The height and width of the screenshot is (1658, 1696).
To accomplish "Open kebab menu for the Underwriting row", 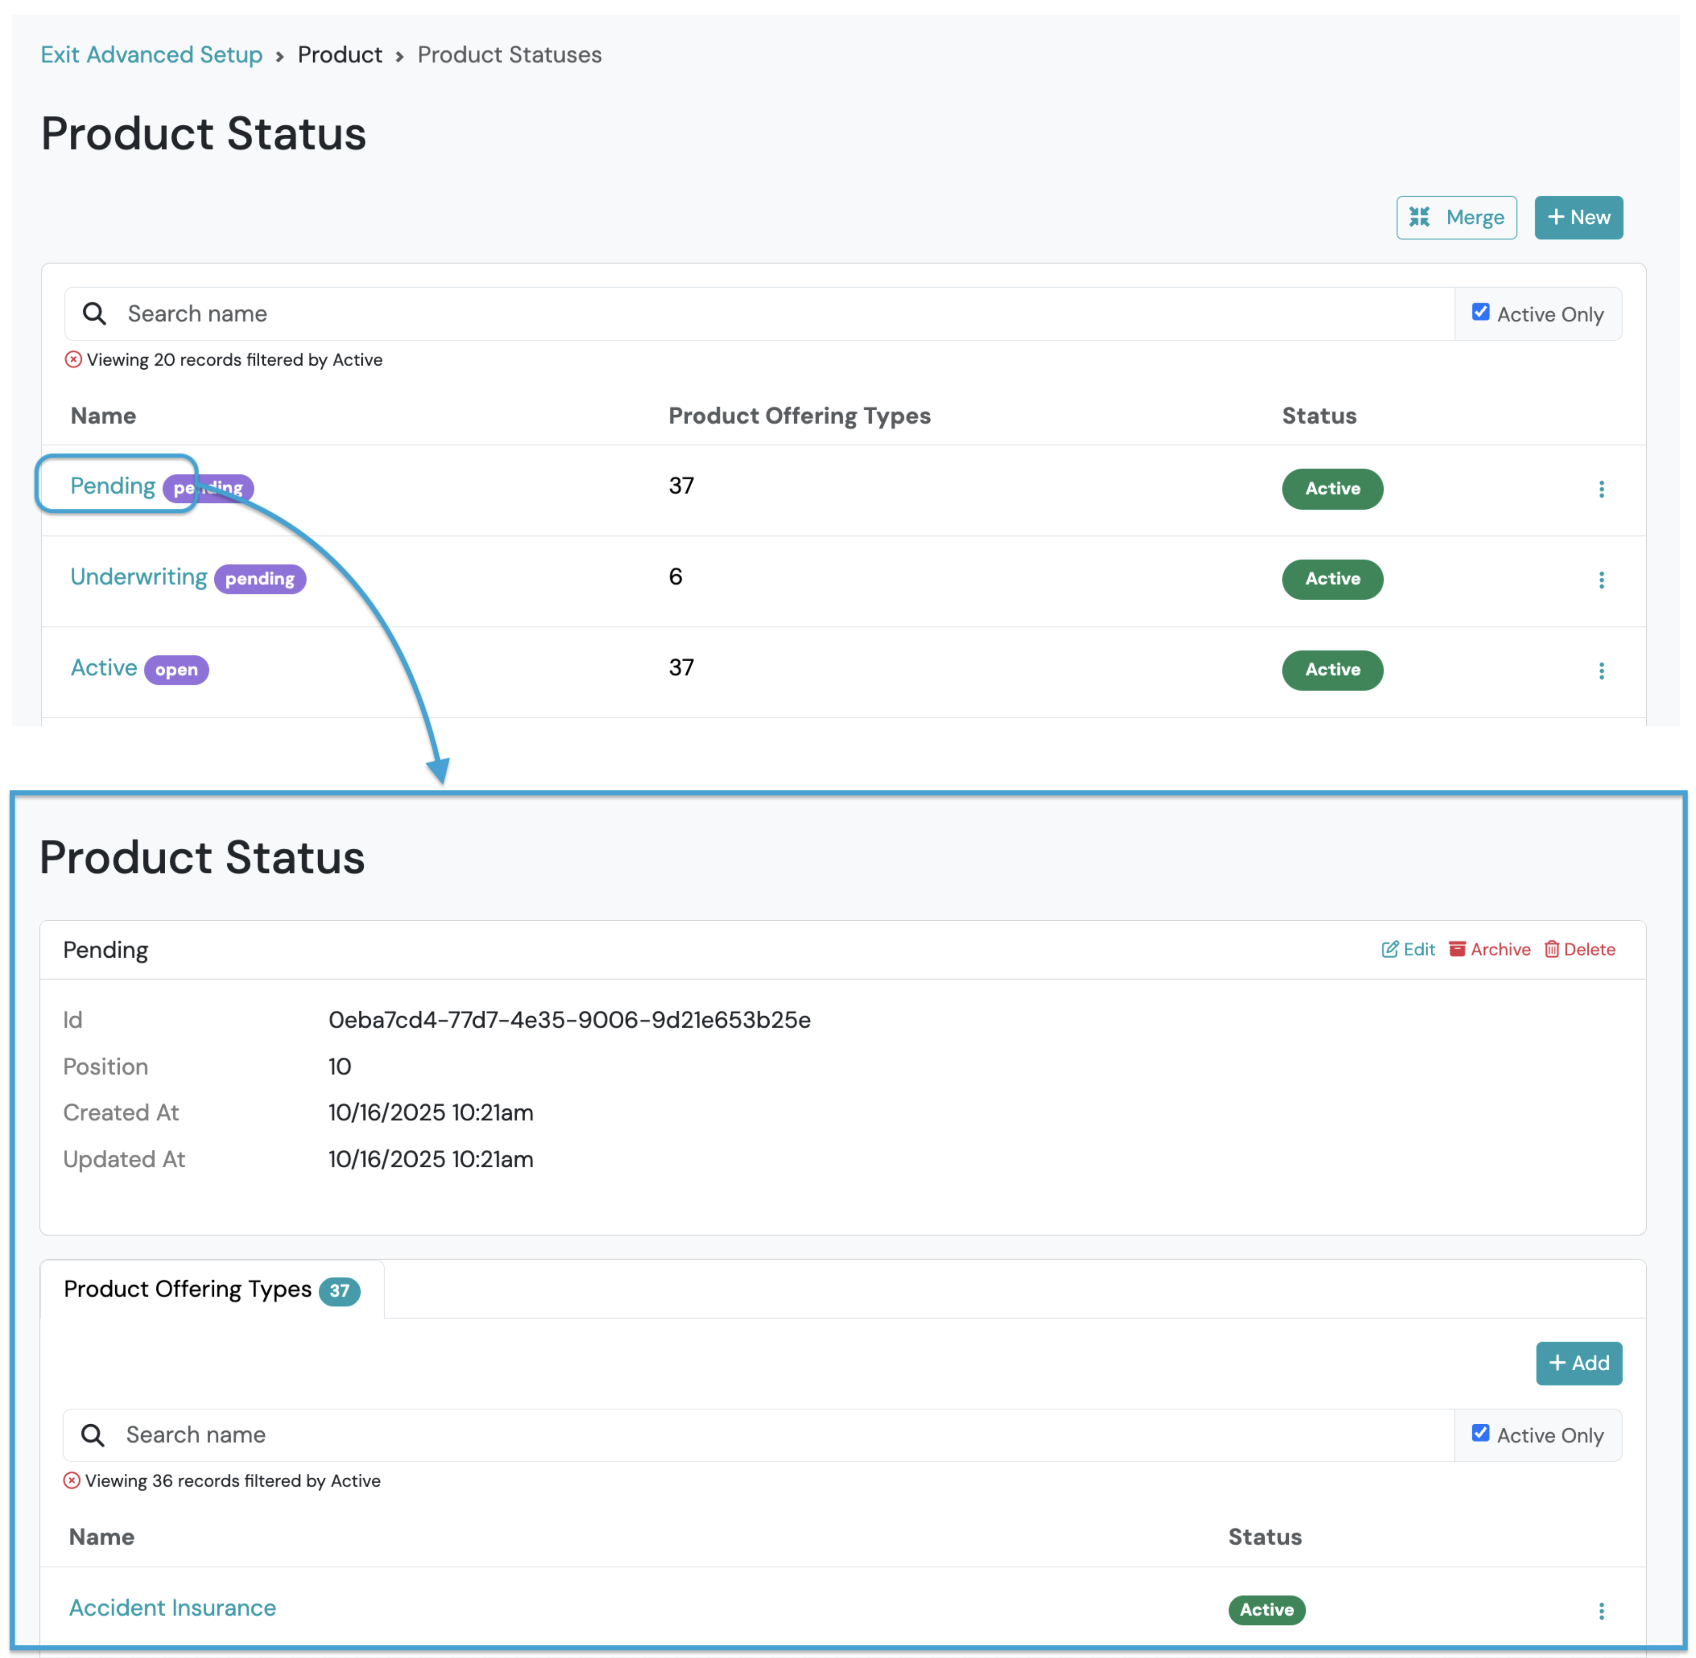I will pos(1601,580).
